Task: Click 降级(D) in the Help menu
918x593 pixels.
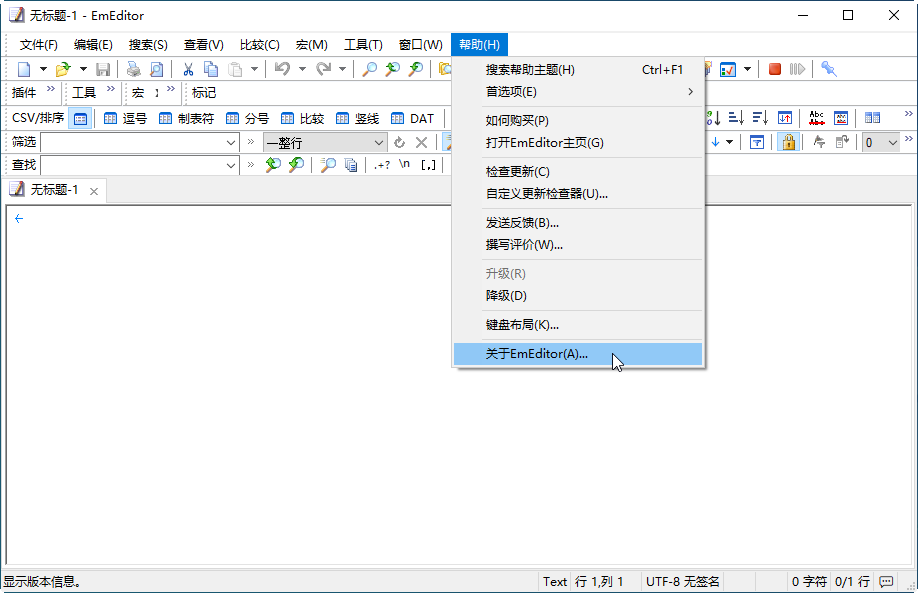Action: [x=578, y=296]
